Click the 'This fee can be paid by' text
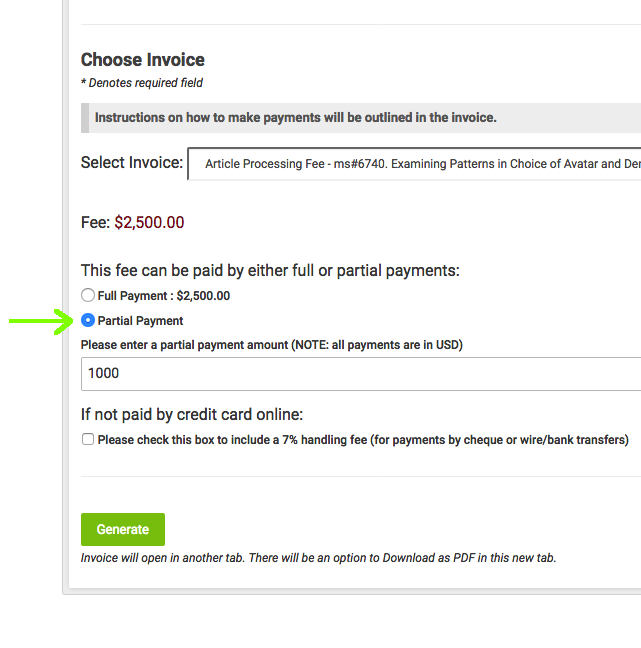The height and width of the screenshot is (648, 641). pos(270,271)
